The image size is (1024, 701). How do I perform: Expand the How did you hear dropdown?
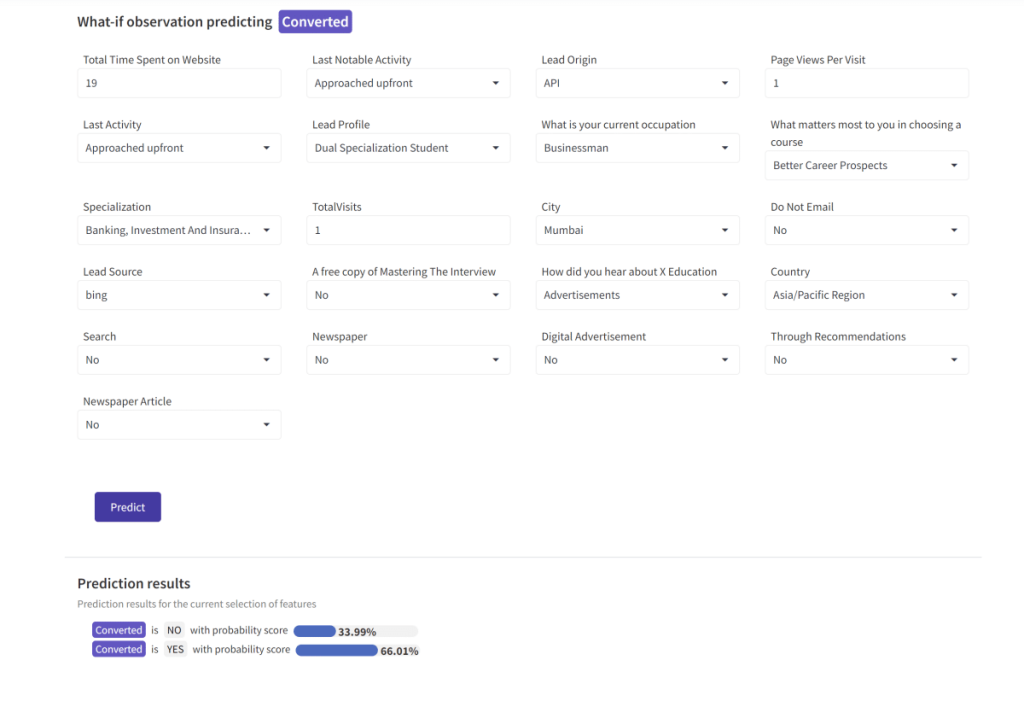(637, 295)
